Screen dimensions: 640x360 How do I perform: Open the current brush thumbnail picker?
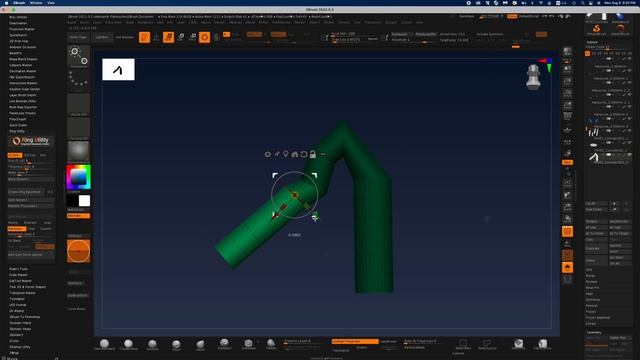pyautogui.click(x=78, y=57)
